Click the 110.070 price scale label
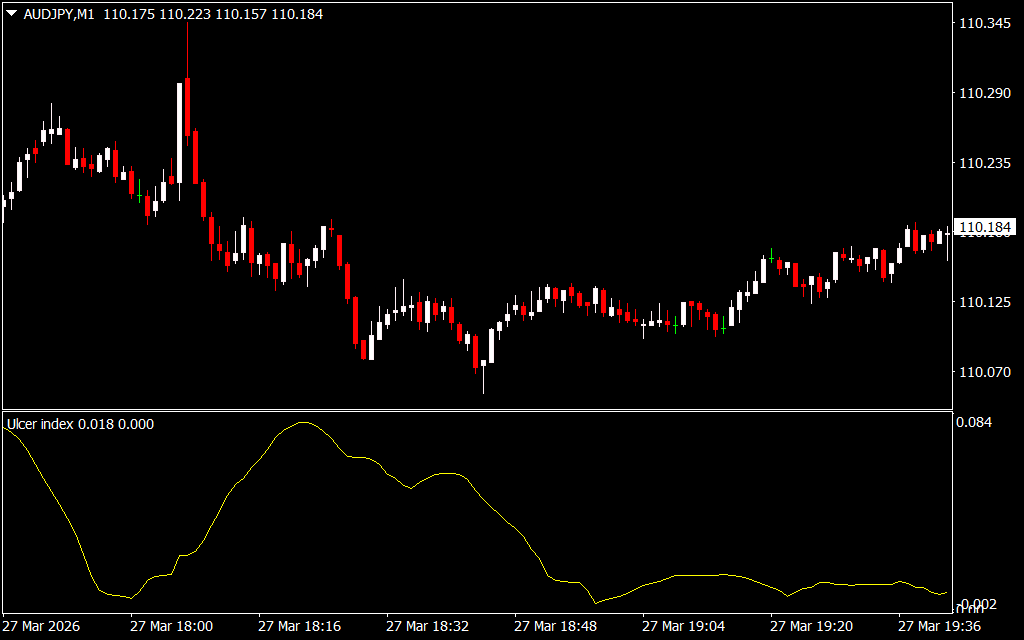The height and width of the screenshot is (640, 1024). [x=984, y=372]
